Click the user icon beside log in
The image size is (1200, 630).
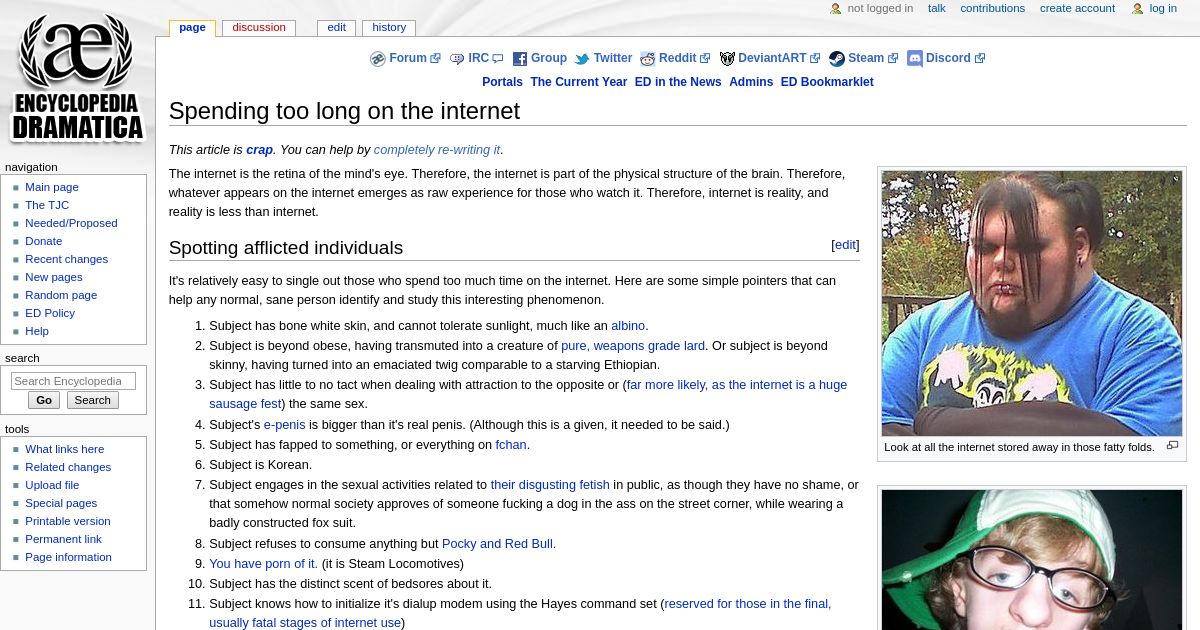[1137, 9]
